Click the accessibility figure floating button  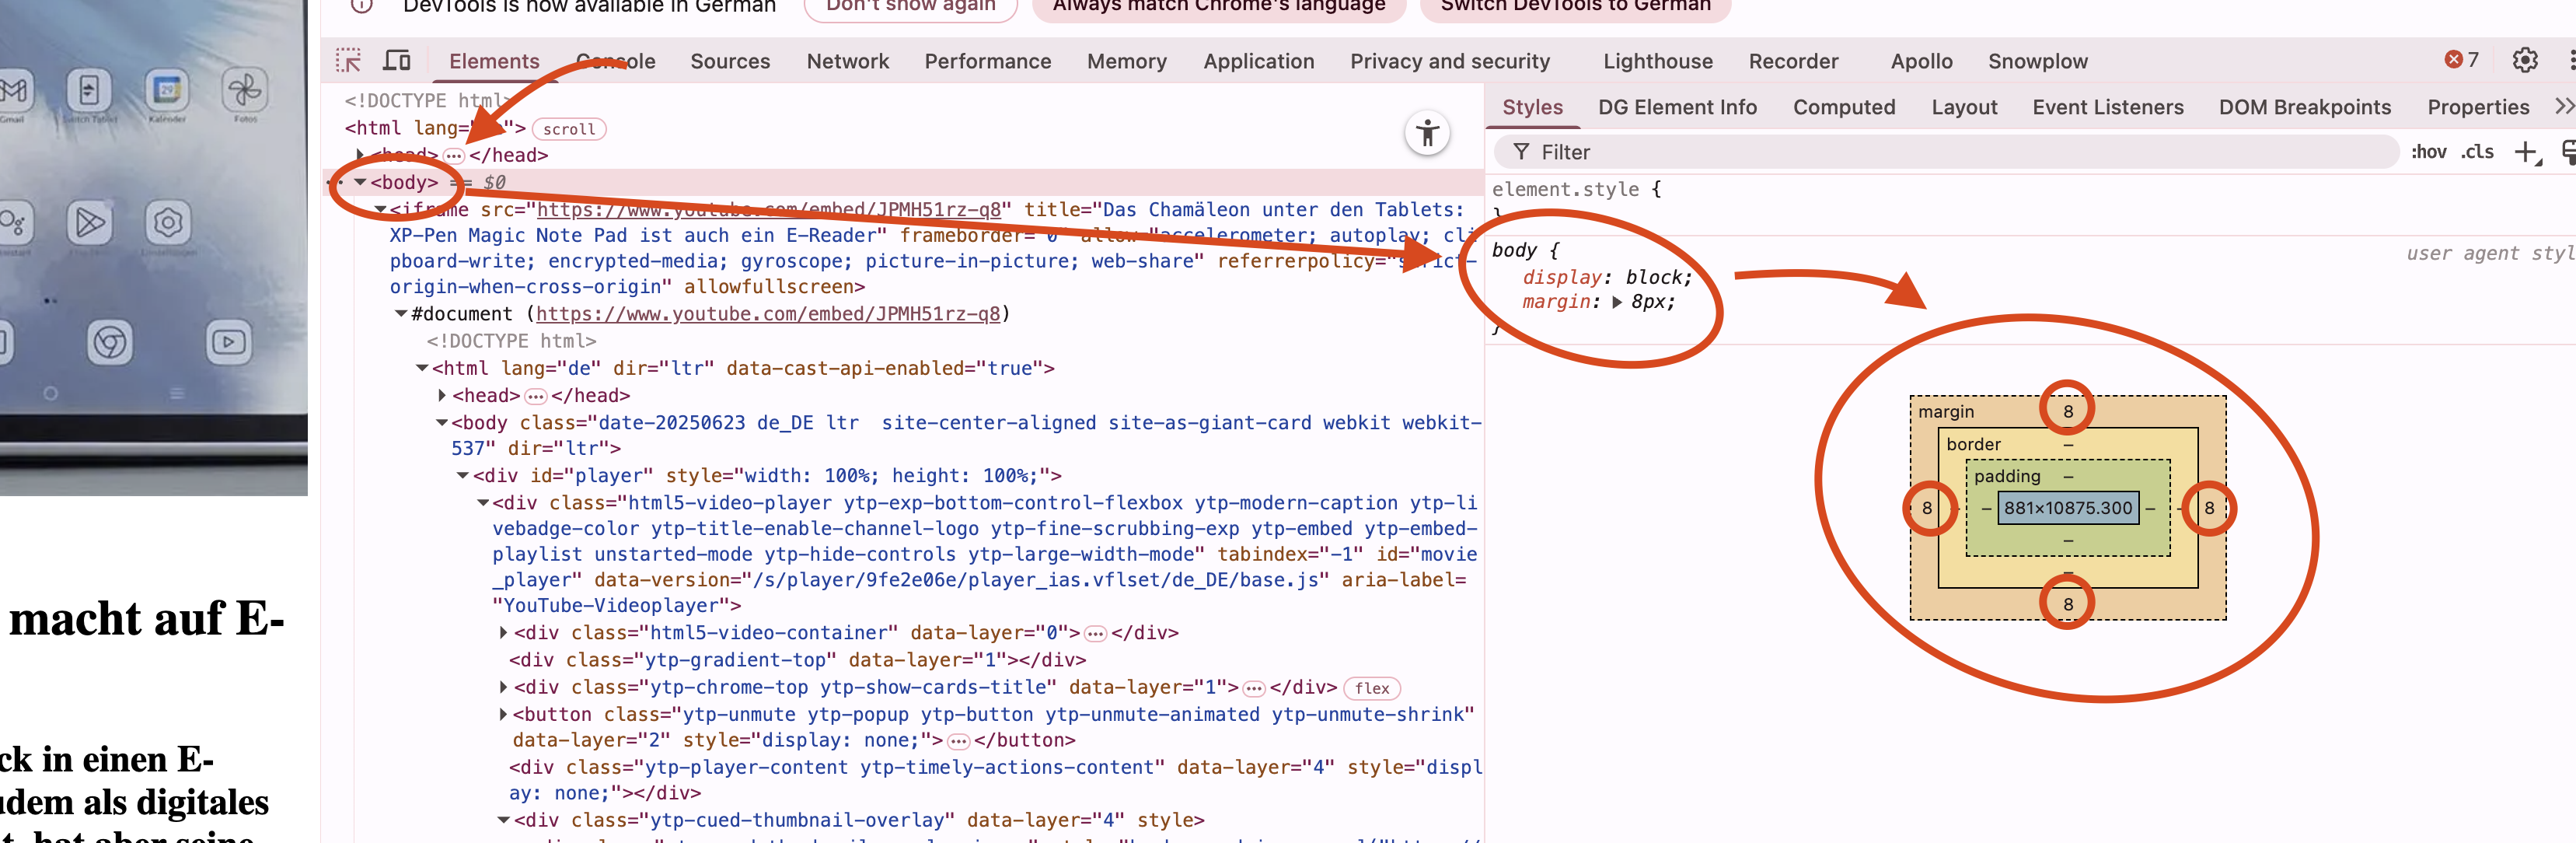[1427, 133]
